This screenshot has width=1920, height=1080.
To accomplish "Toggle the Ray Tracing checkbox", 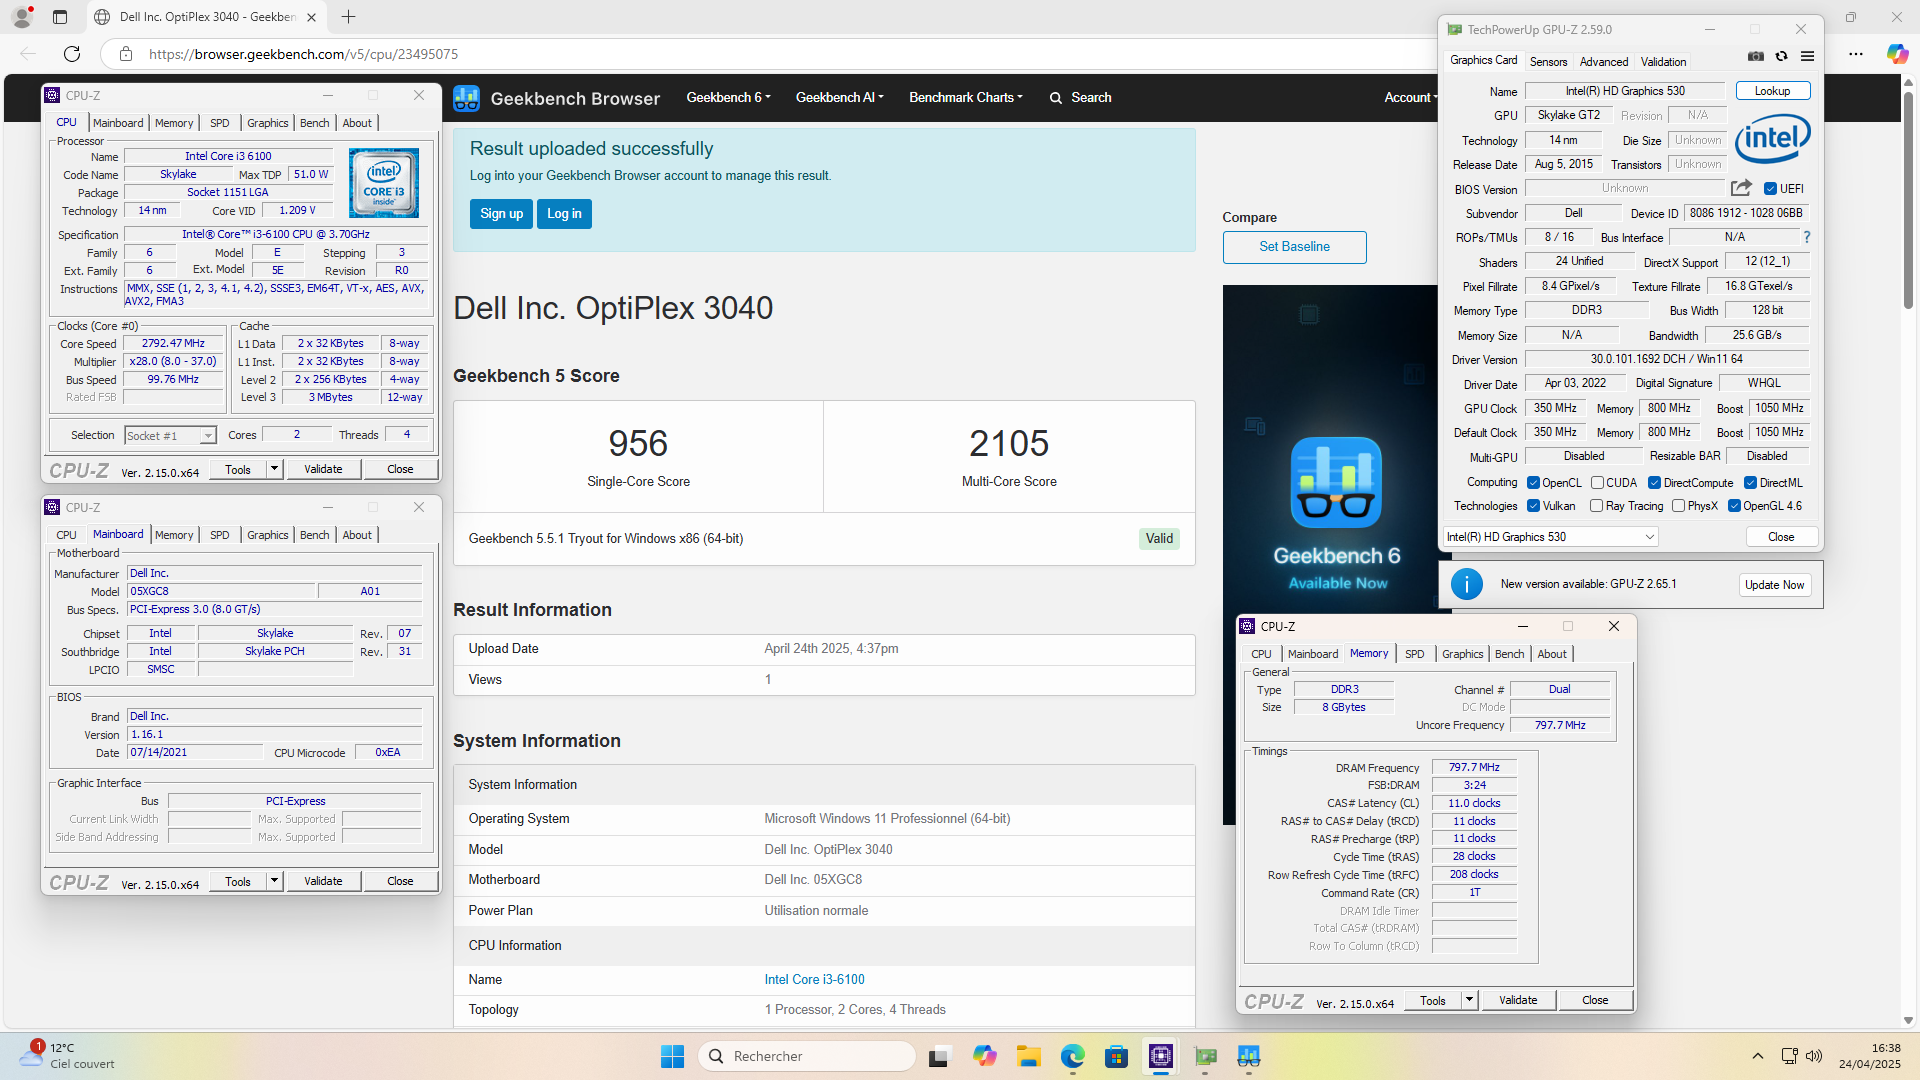I will pos(1596,506).
